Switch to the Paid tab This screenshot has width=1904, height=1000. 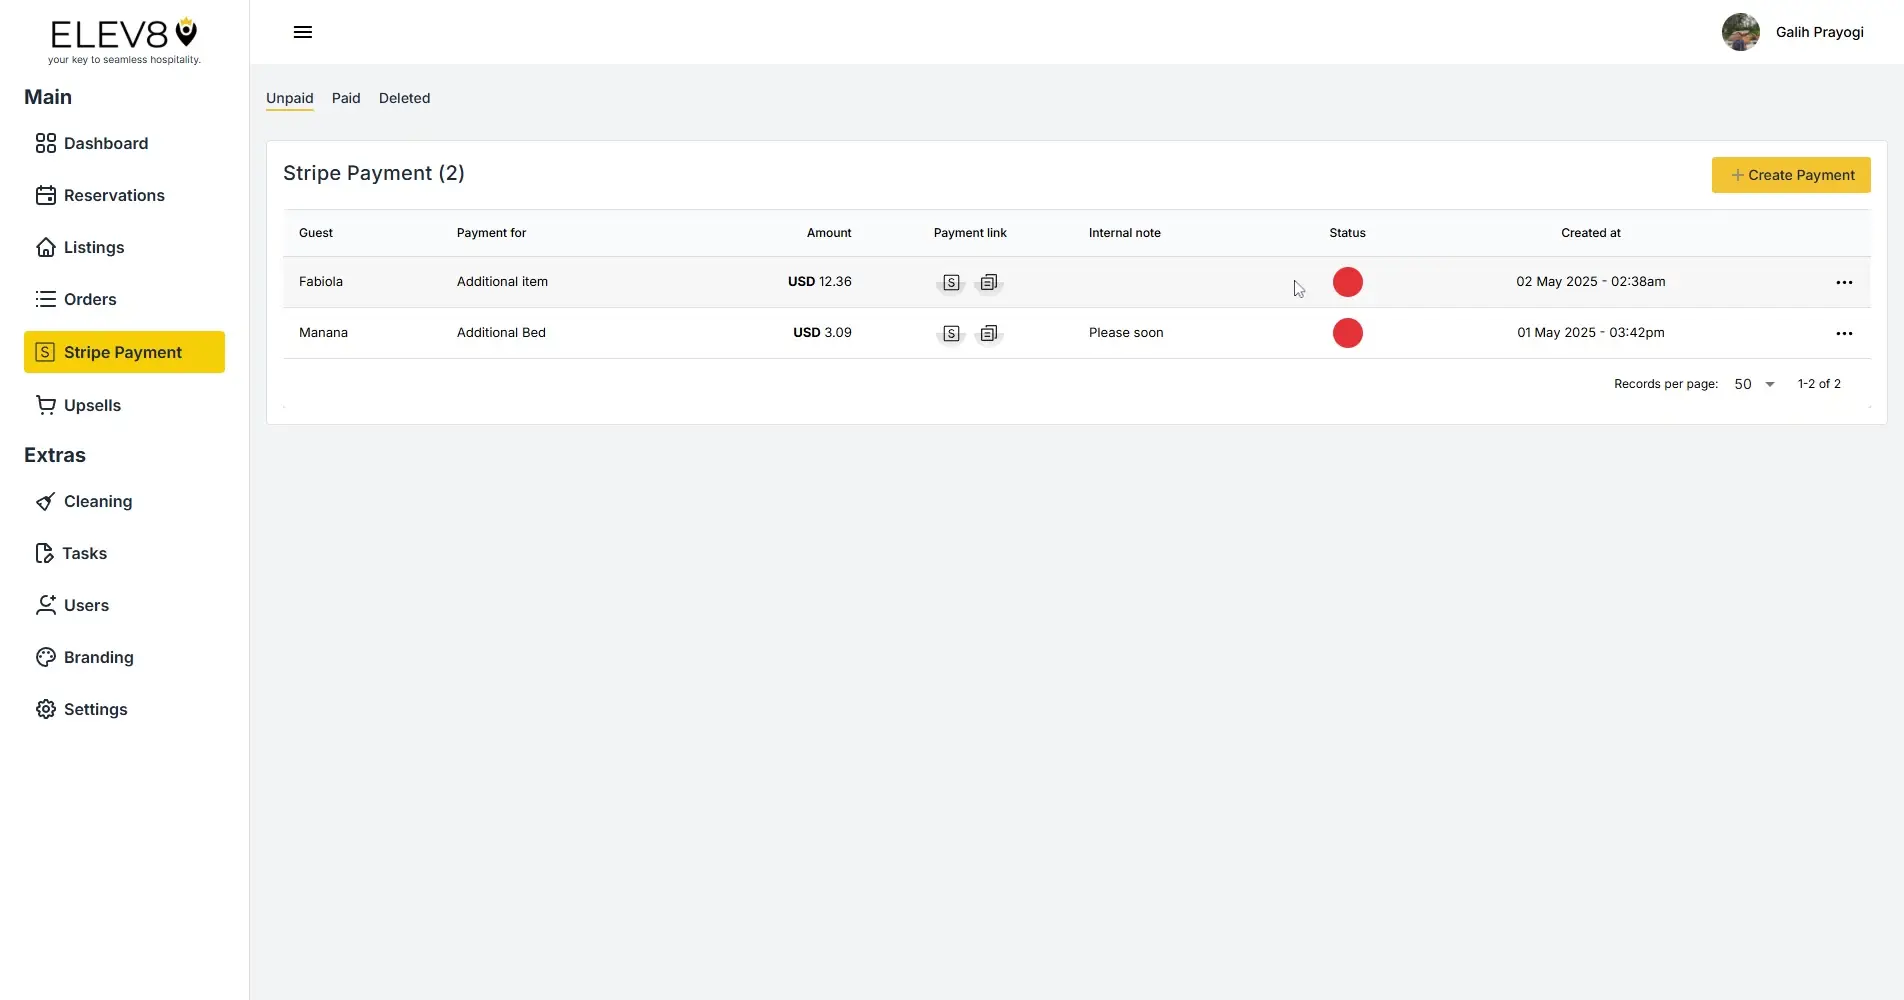click(x=346, y=98)
